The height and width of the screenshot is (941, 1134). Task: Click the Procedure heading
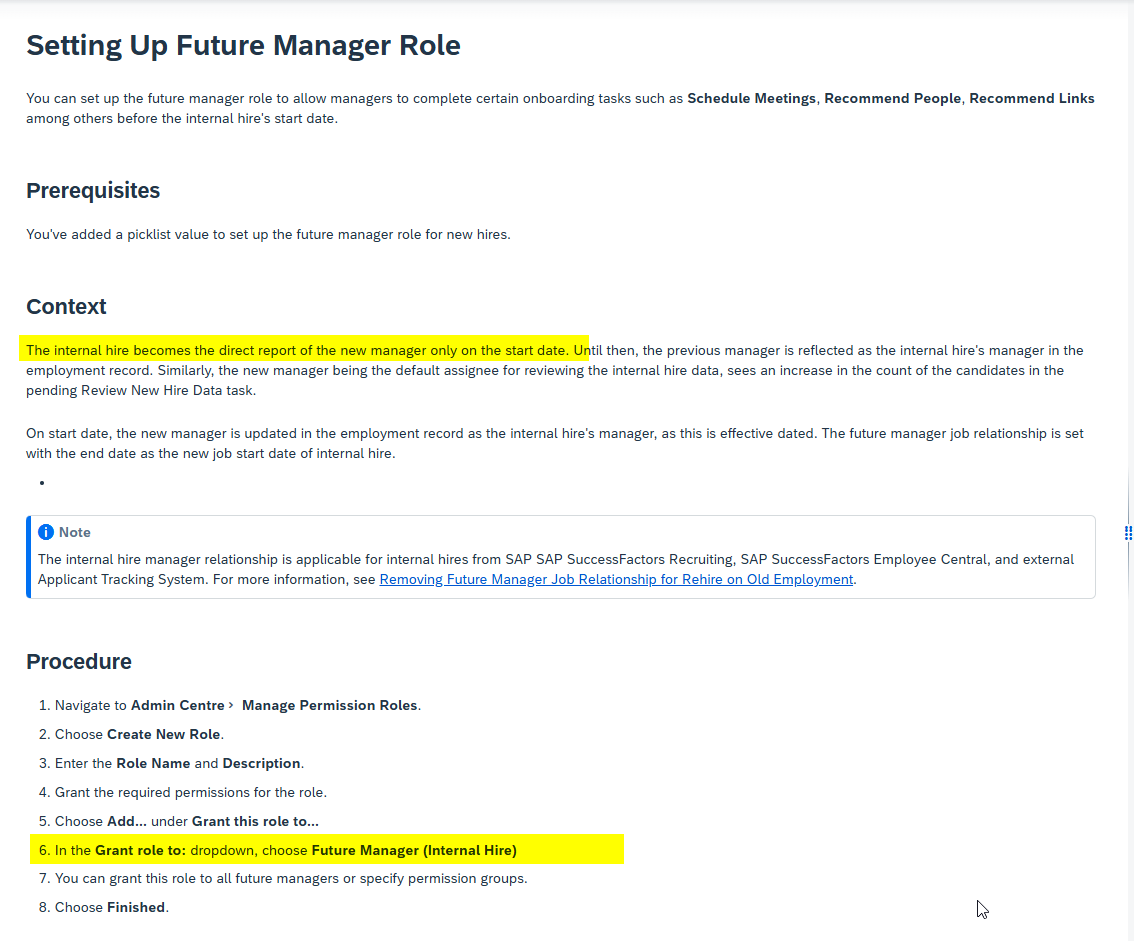[x=79, y=661]
